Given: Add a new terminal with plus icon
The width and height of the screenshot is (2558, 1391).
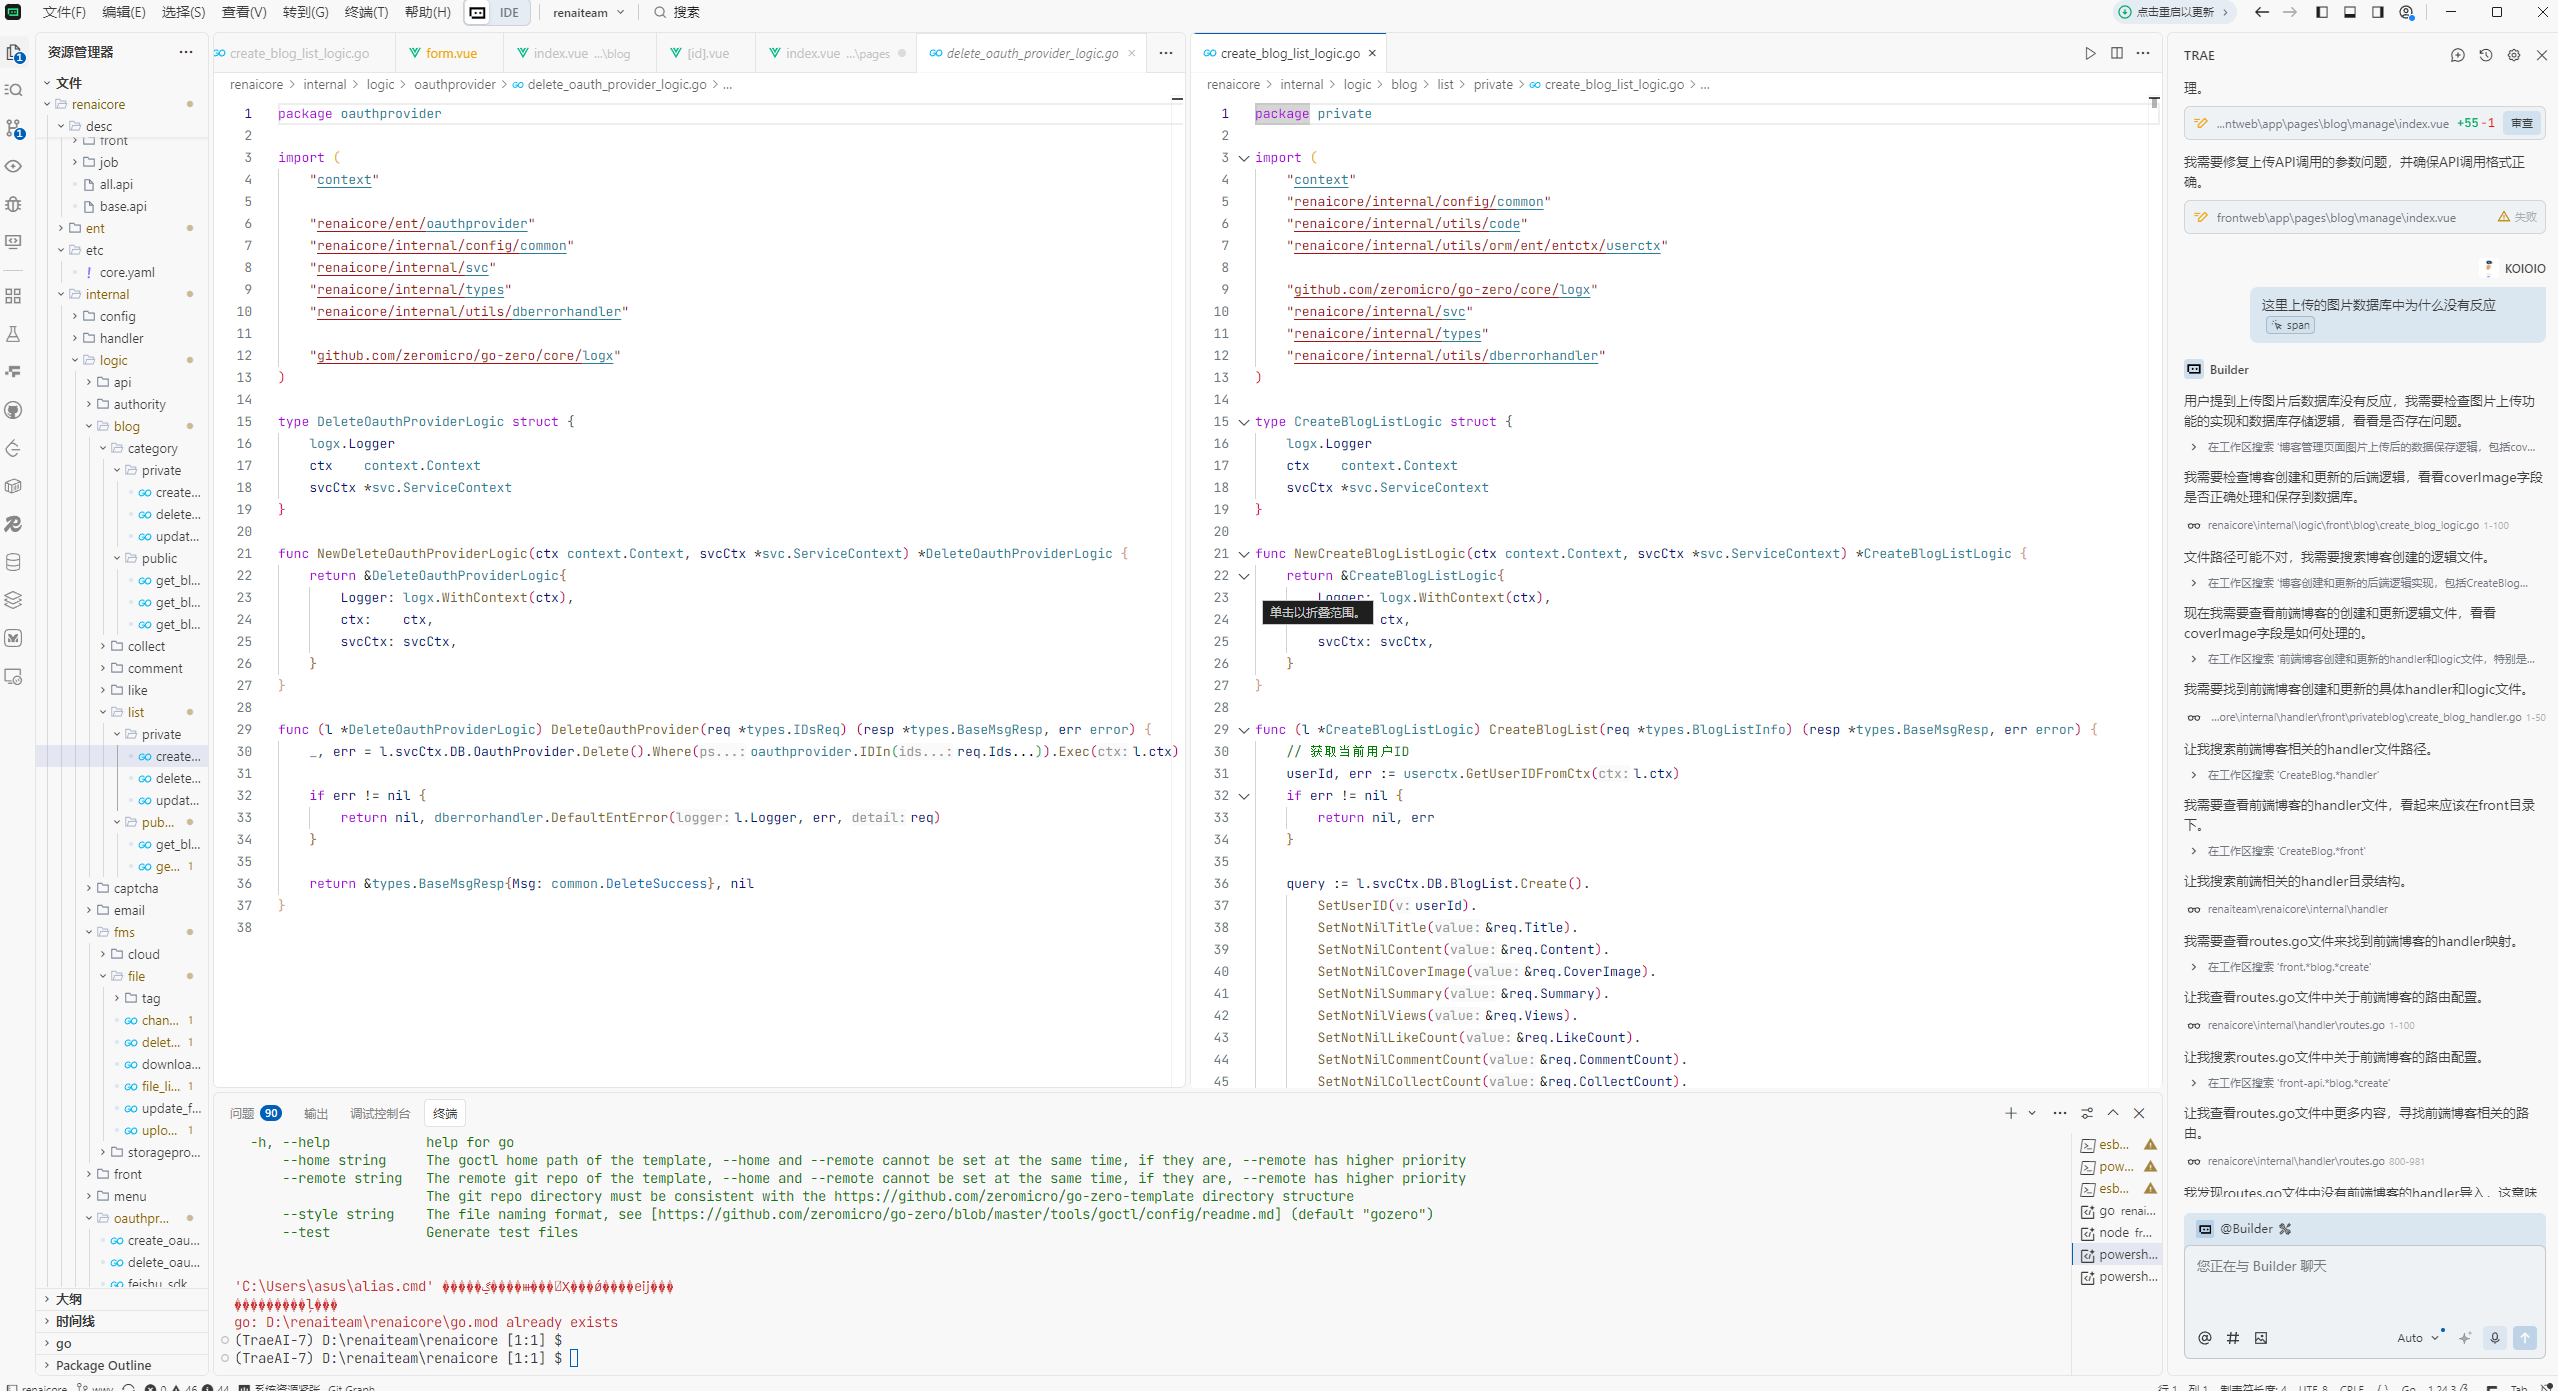Looking at the screenshot, I should pos(2010,1113).
